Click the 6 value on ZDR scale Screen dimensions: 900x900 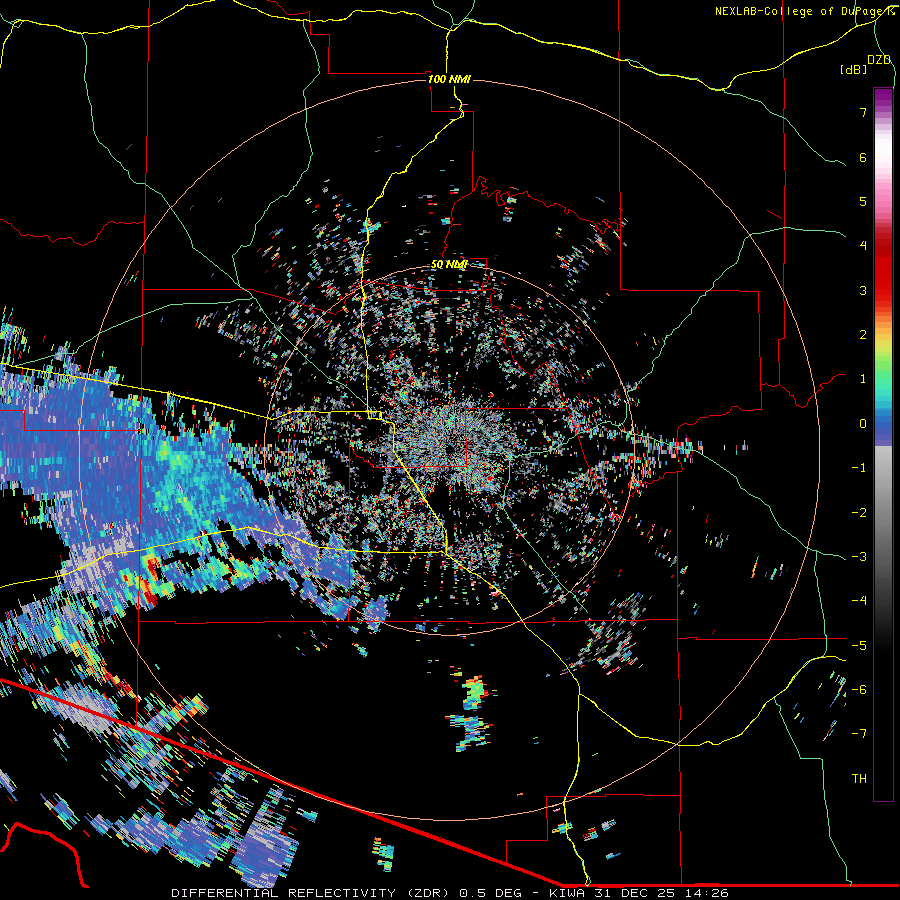tap(863, 157)
